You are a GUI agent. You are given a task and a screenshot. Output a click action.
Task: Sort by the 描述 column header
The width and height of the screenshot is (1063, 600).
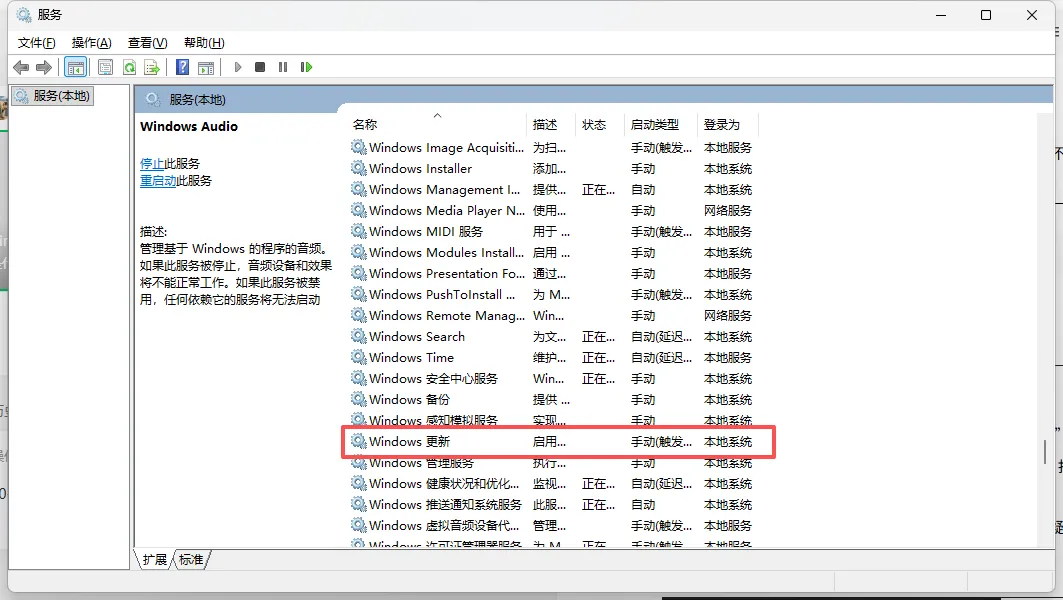point(550,125)
